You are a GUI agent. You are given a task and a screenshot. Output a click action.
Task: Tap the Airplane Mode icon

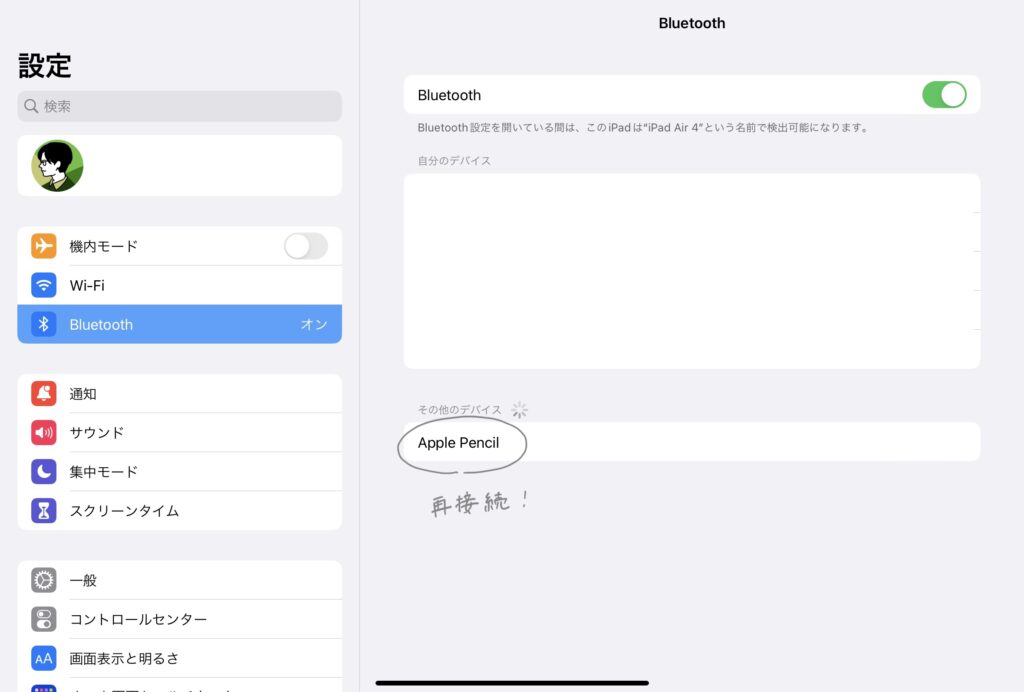(44, 246)
